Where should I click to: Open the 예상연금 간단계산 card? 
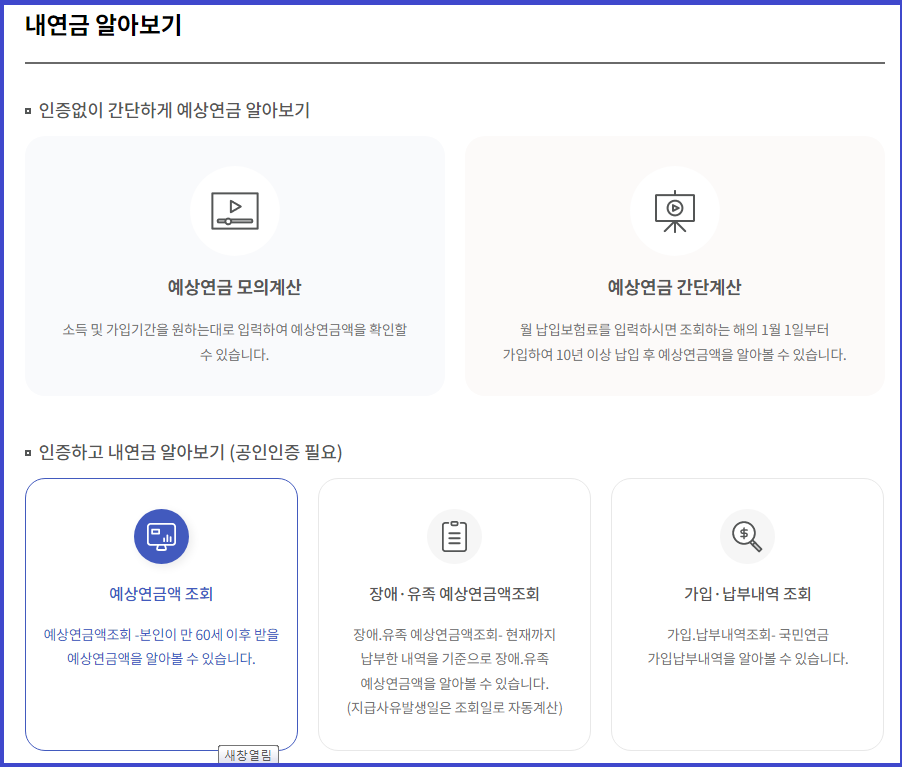(x=675, y=265)
